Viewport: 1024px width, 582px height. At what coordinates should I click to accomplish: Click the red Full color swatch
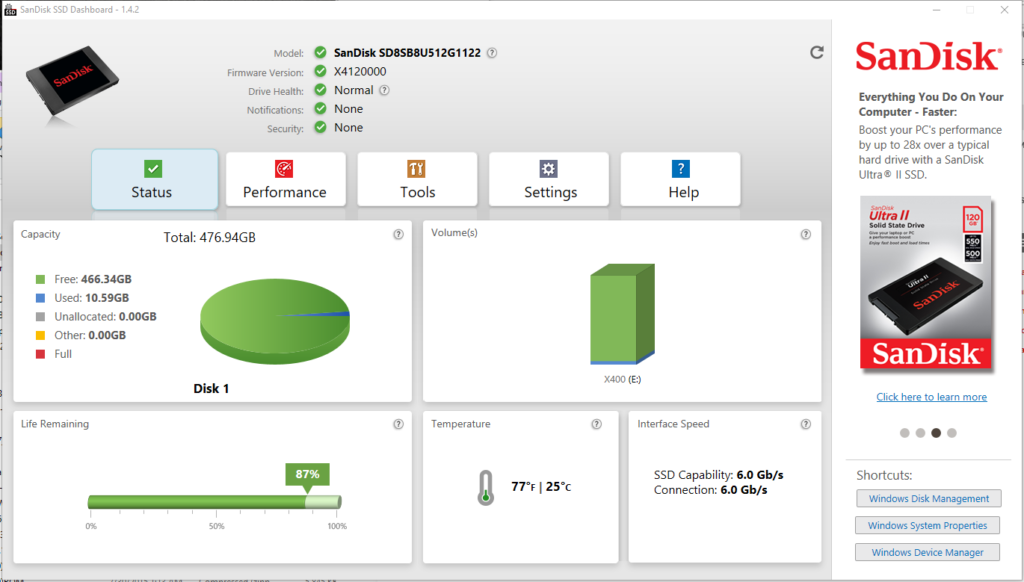pos(40,354)
